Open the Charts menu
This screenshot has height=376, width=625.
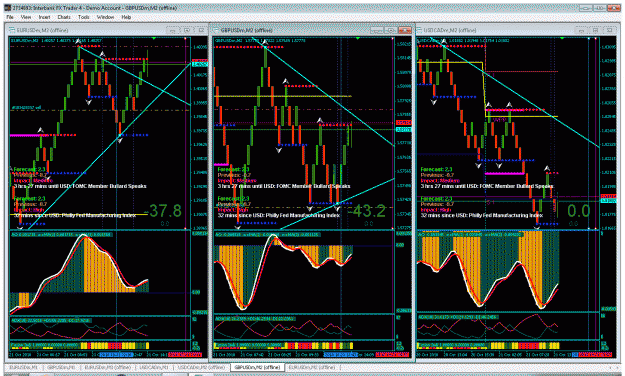(64, 17)
